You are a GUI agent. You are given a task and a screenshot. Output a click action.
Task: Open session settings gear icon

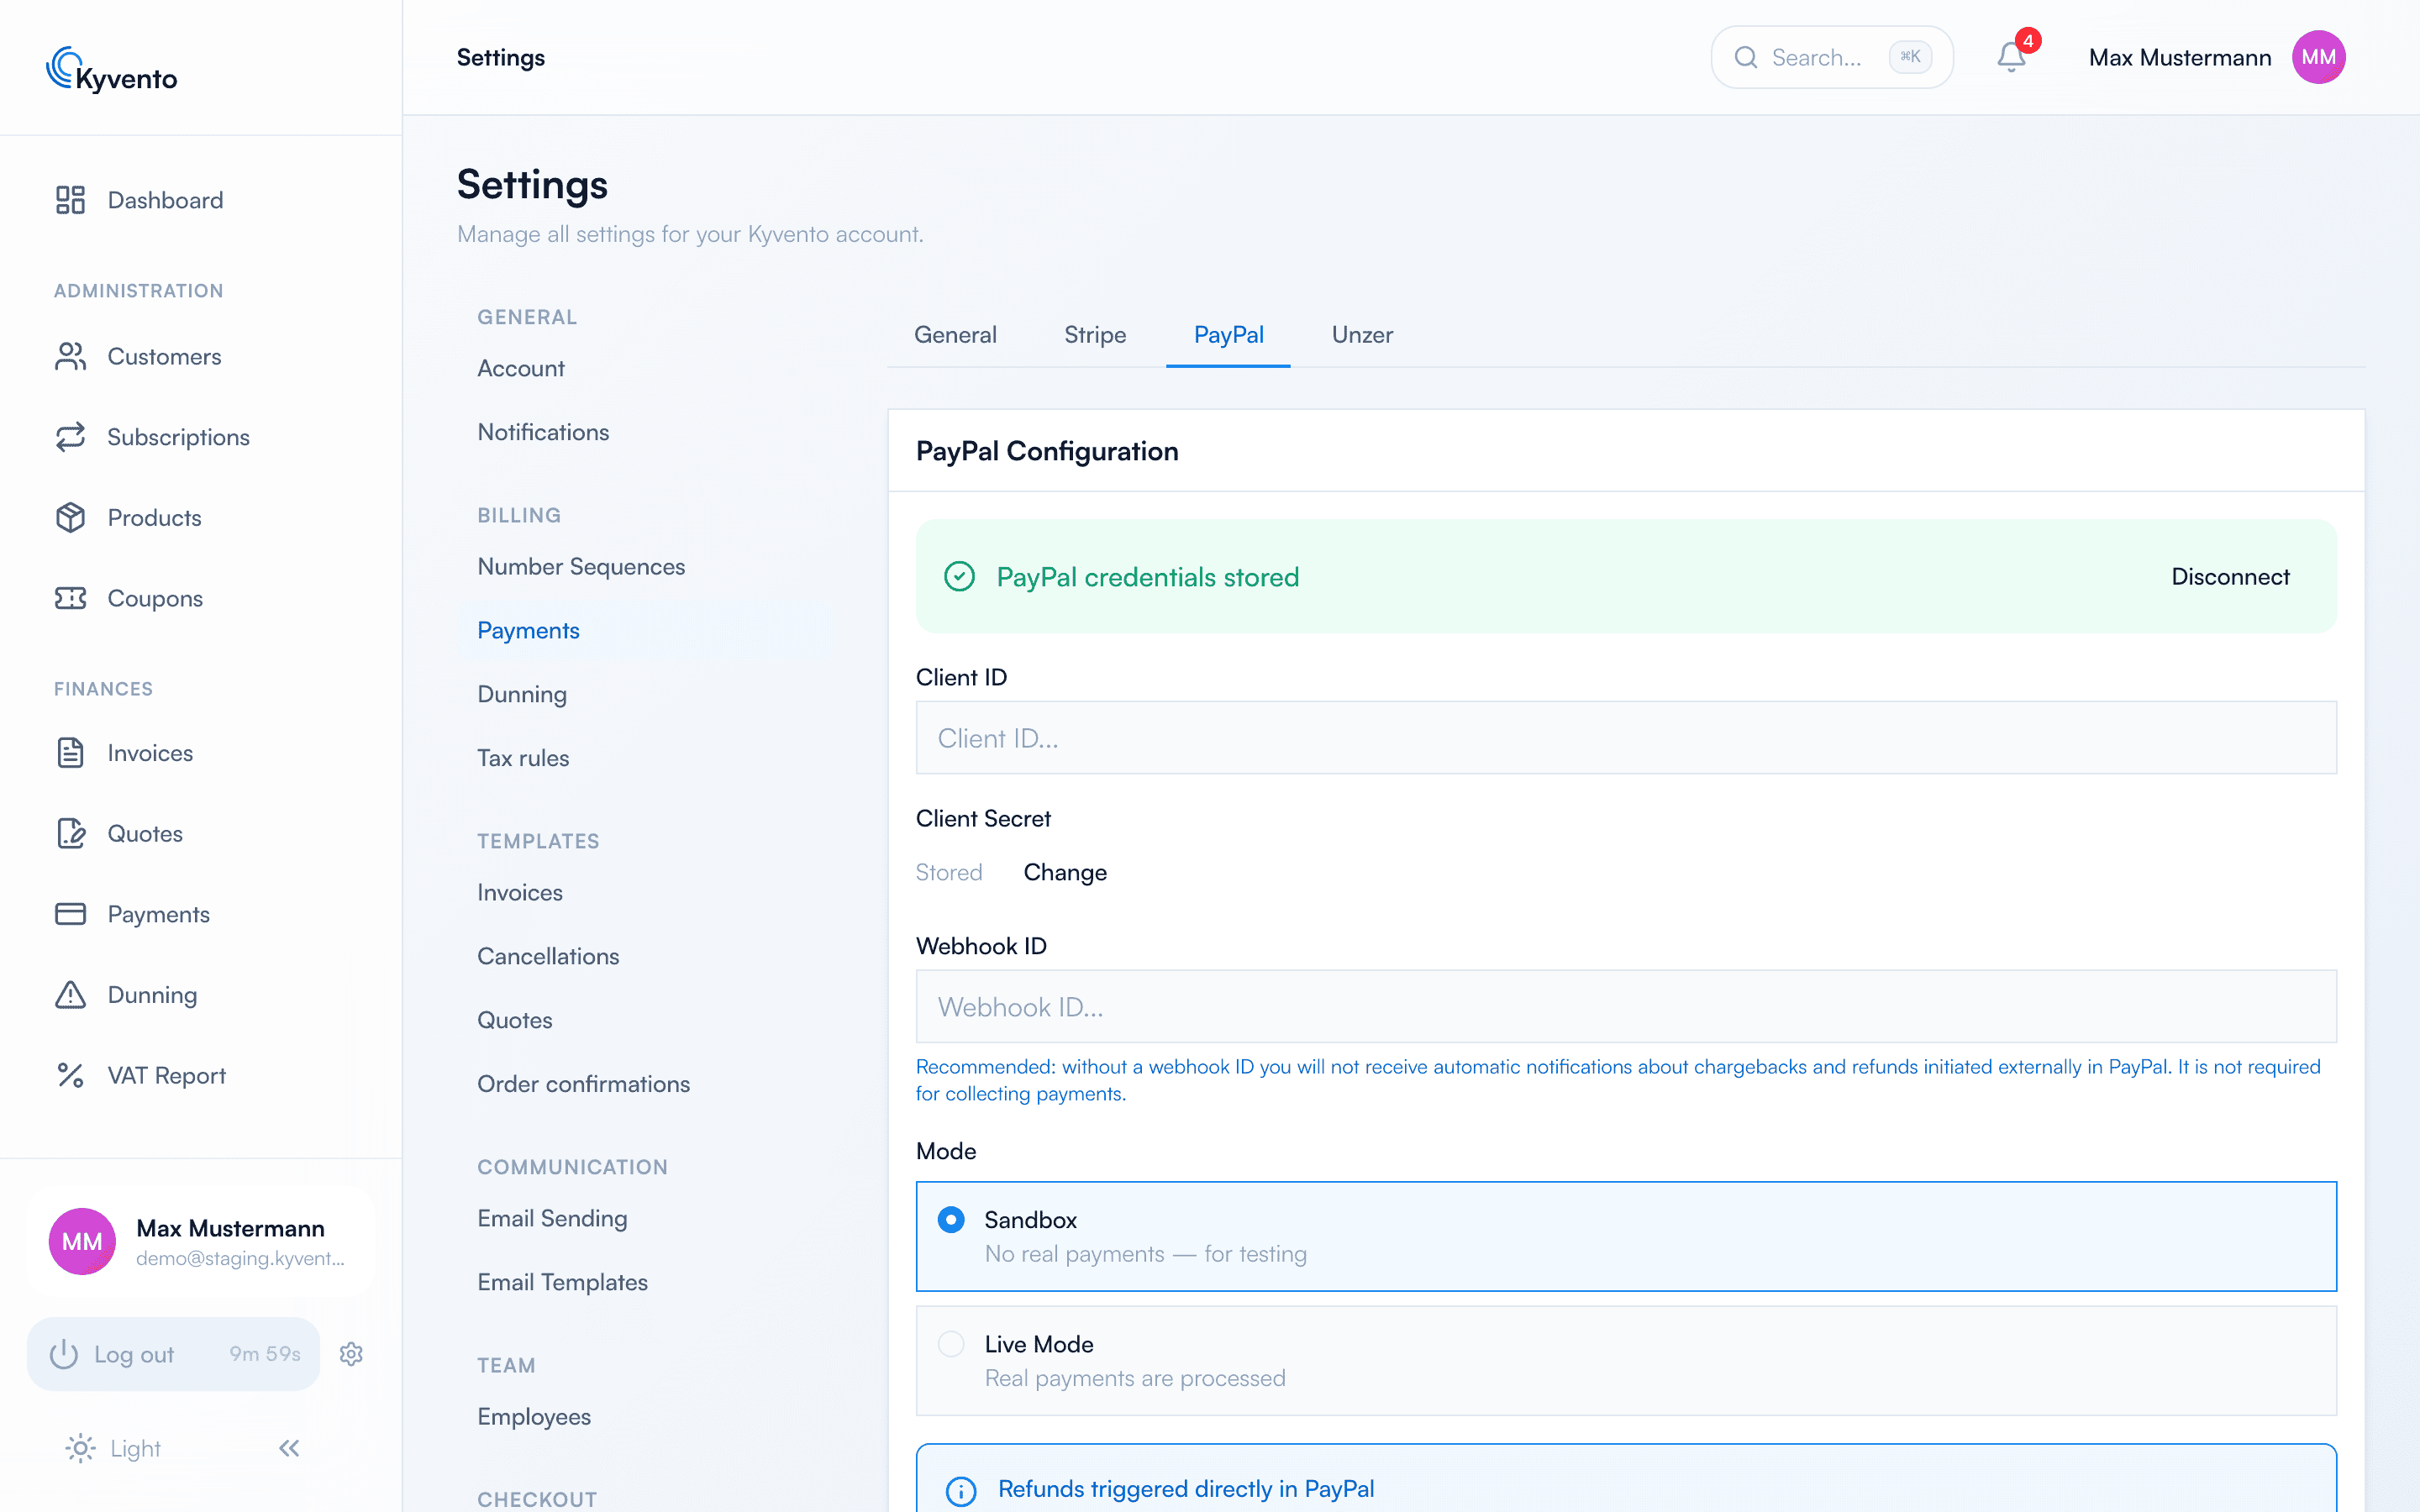click(x=351, y=1354)
